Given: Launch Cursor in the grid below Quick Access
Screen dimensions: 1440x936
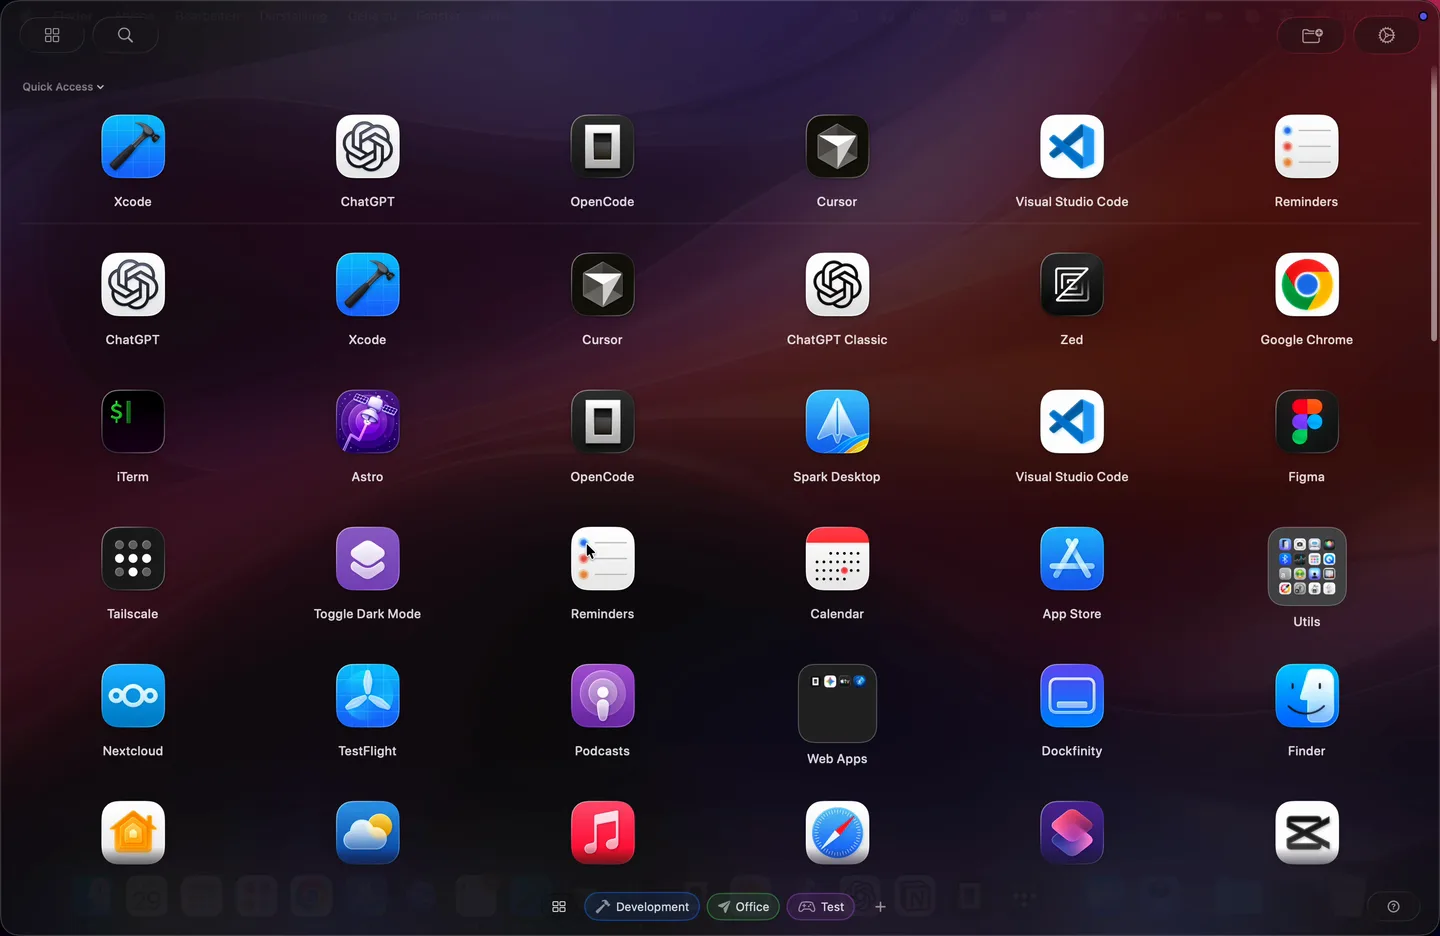Looking at the screenshot, I should click(603, 285).
